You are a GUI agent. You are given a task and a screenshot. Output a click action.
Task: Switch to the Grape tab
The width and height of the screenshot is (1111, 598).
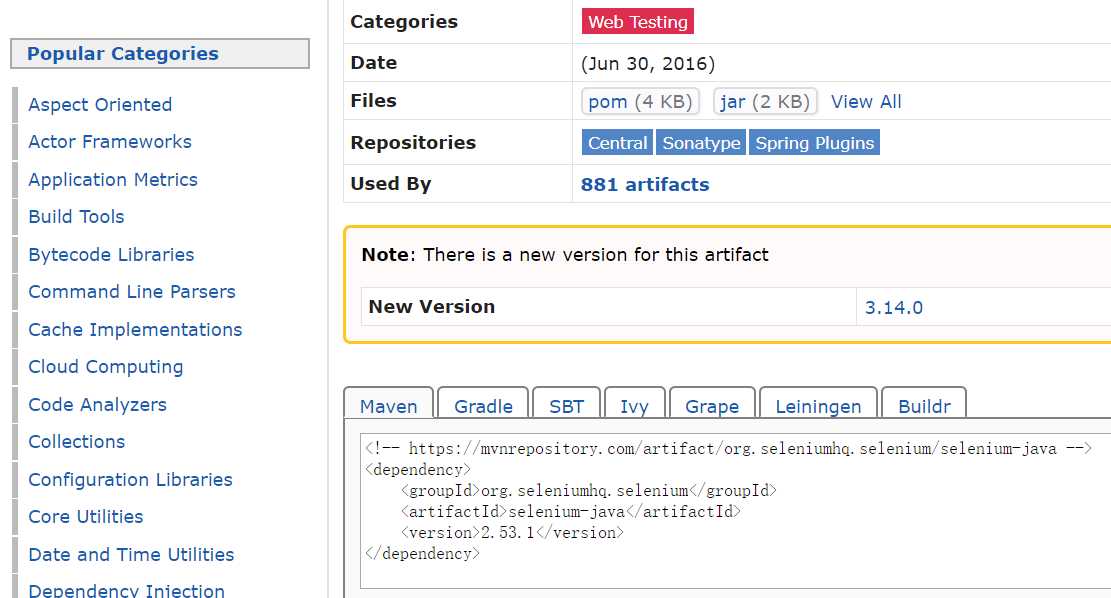[712, 406]
